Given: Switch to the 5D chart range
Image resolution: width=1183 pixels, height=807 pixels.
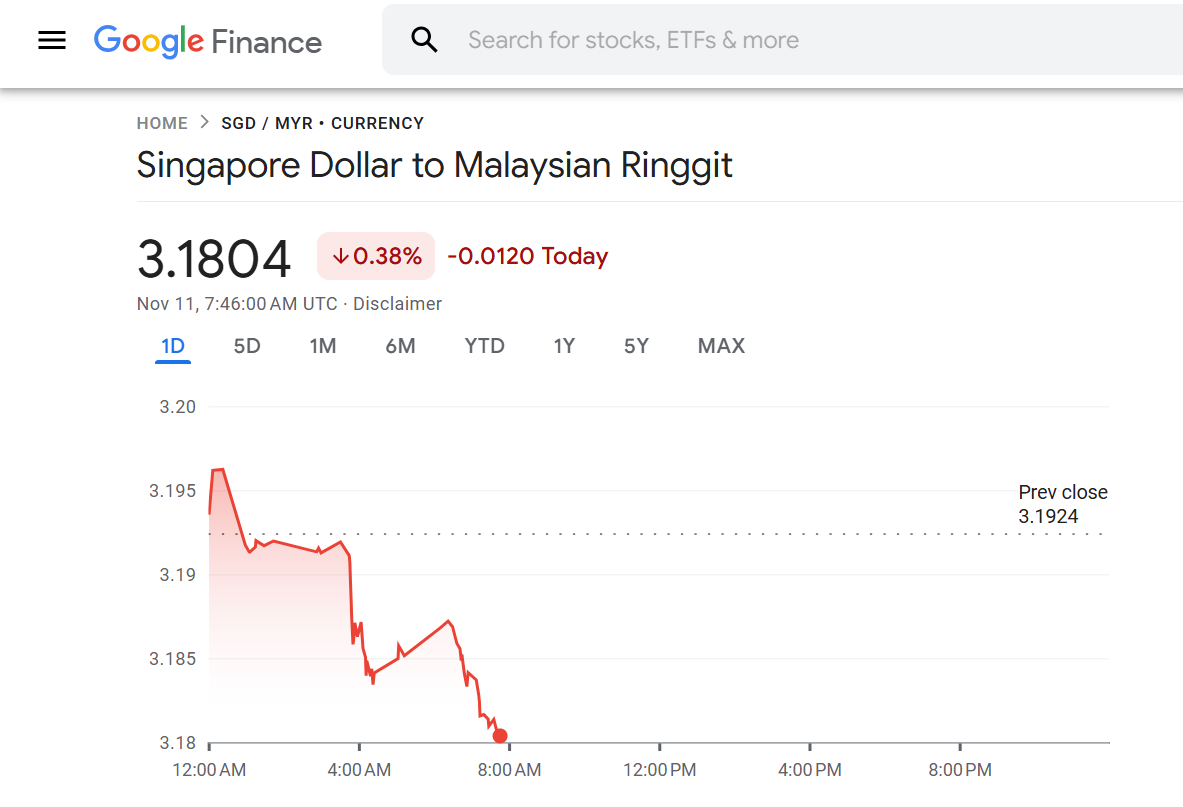Looking at the screenshot, I should coord(247,346).
